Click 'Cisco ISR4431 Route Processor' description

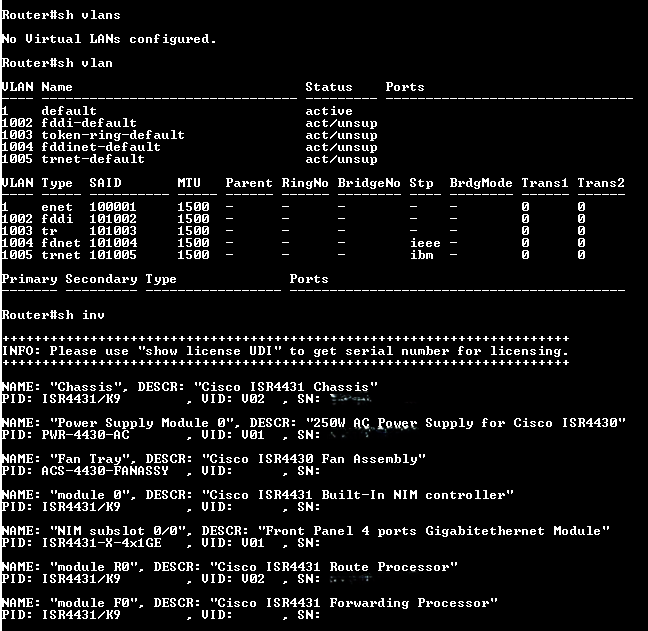[334, 567]
